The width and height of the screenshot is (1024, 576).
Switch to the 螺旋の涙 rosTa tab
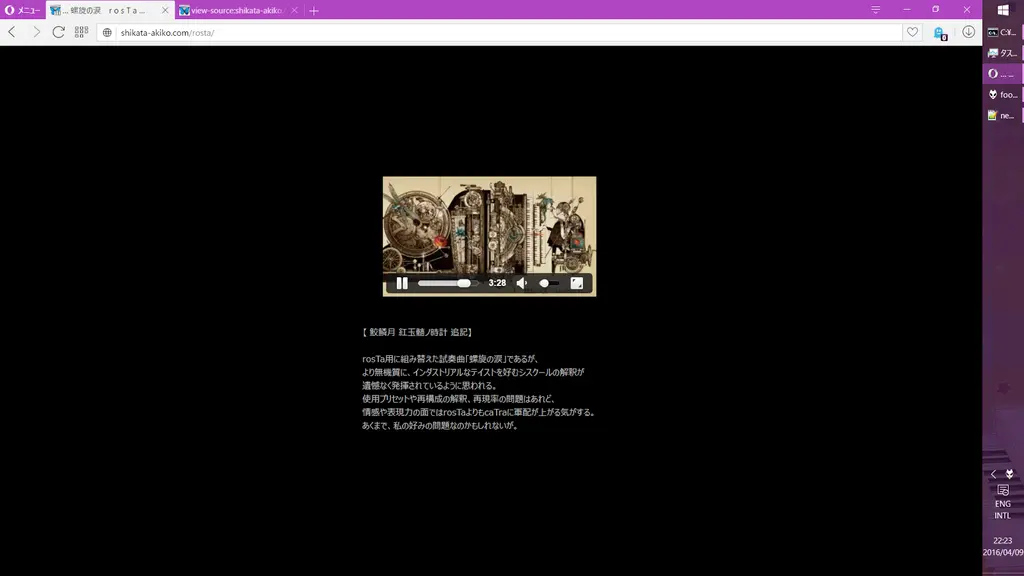(110, 10)
